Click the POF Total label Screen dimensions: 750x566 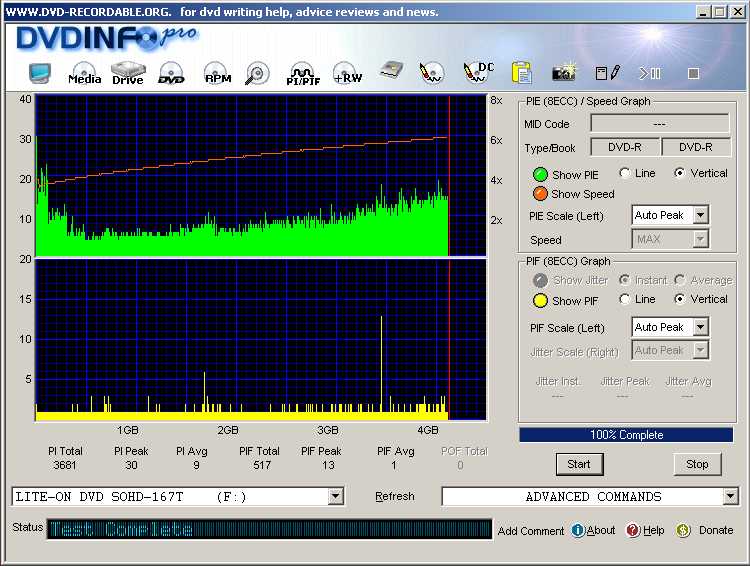[x=464, y=451]
